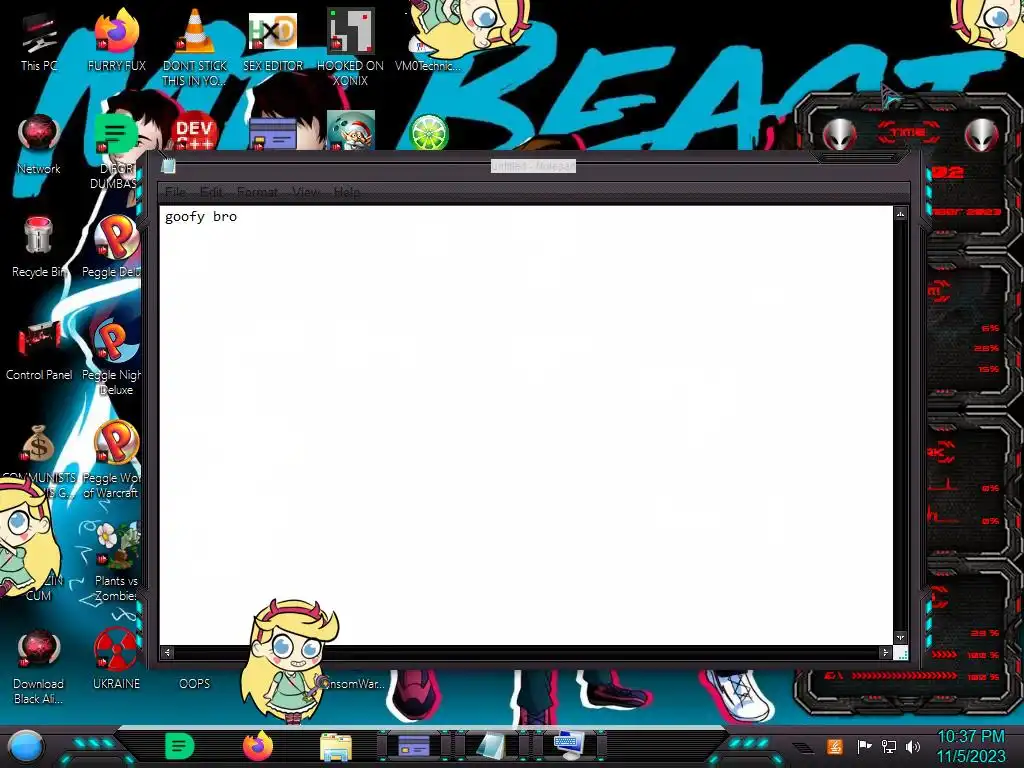1024x768 pixels.
Task: Show hidden tray icons arrow
Action: 804,748
